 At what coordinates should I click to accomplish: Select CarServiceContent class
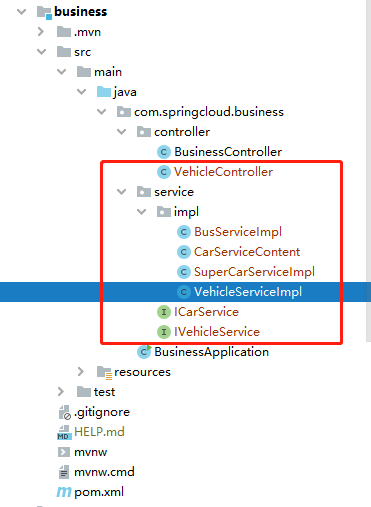tap(247, 252)
